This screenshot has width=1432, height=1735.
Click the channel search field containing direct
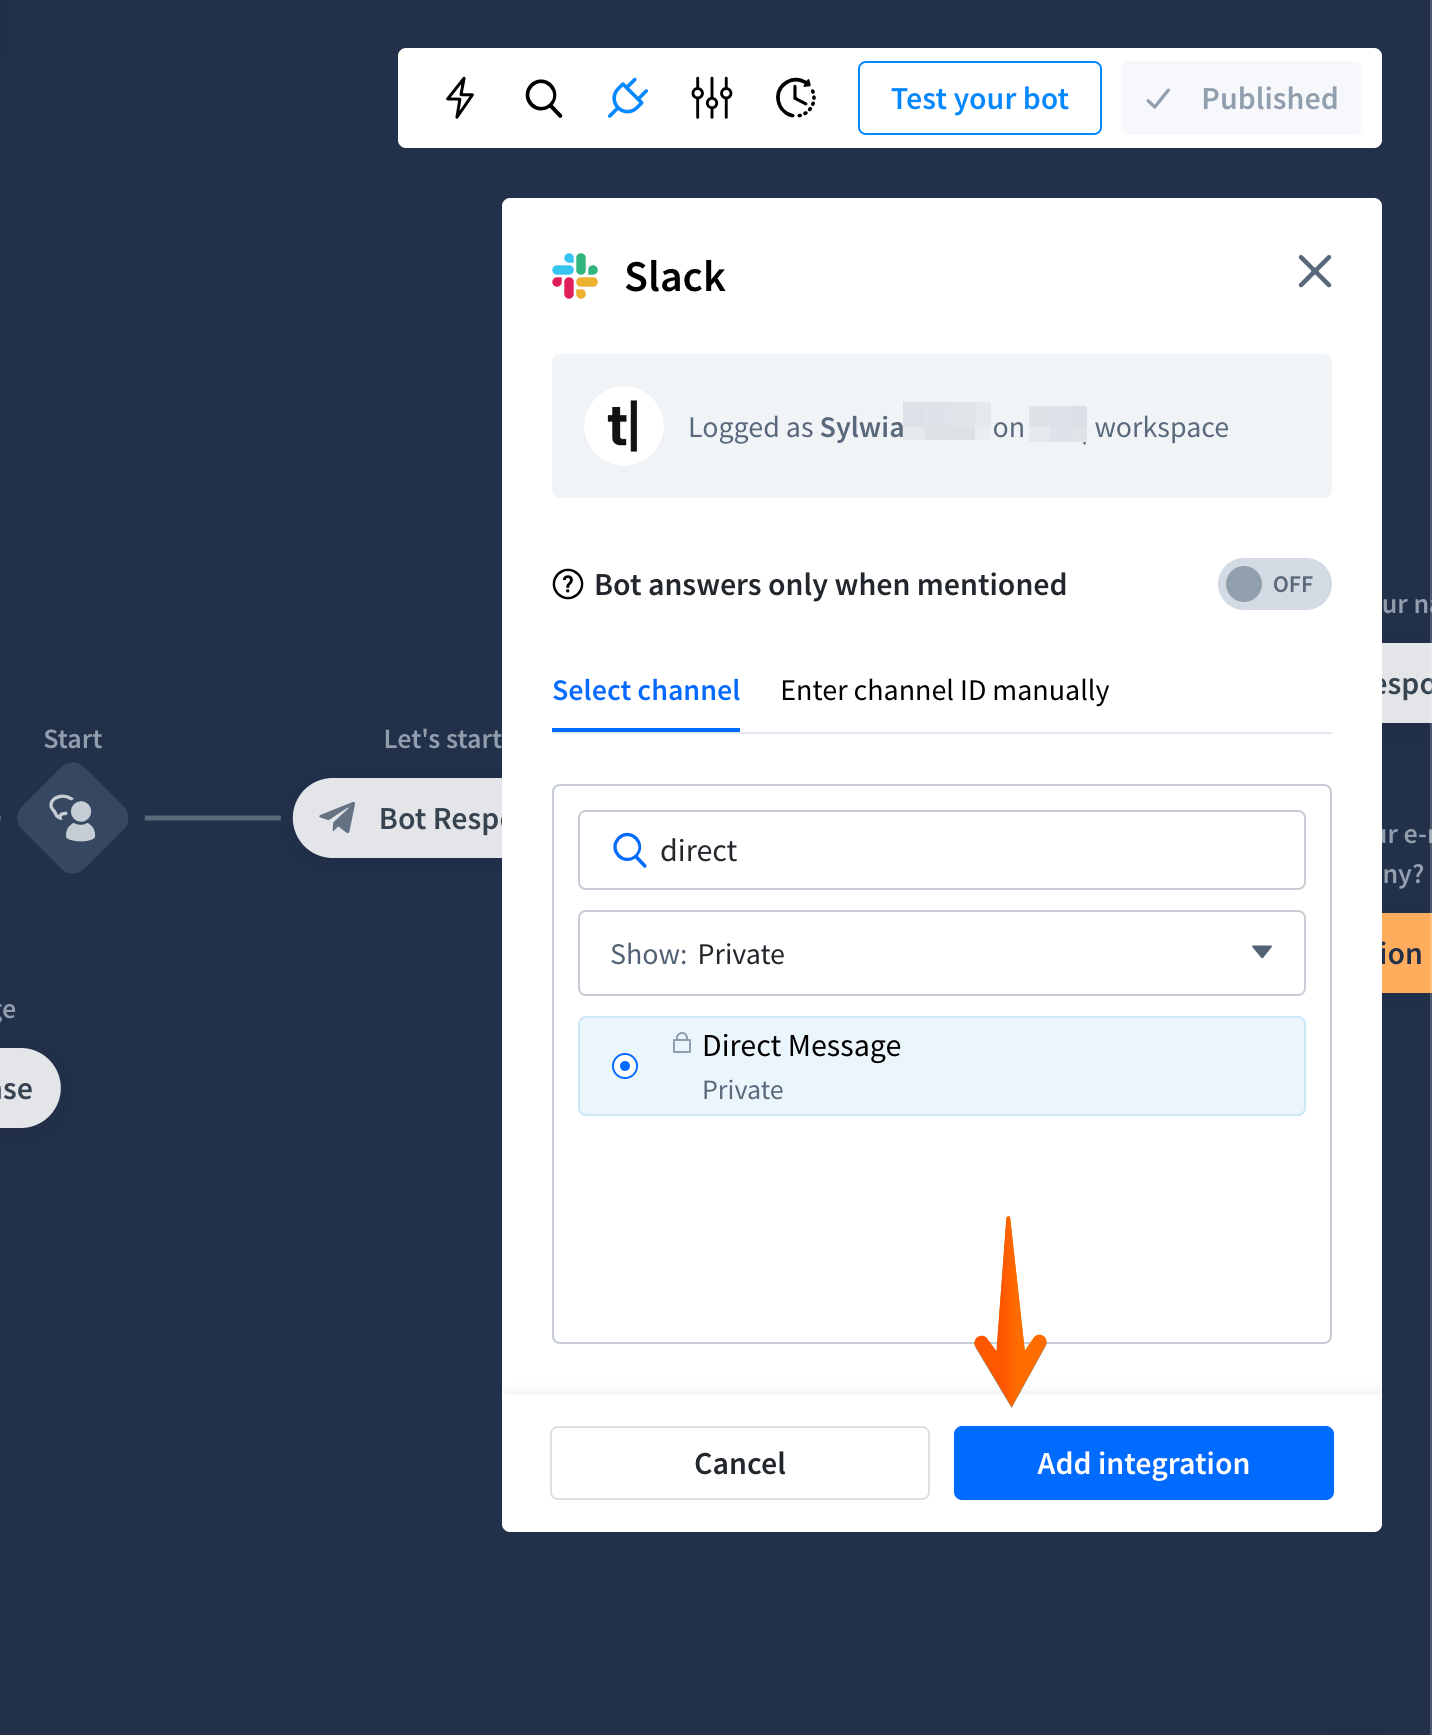(942, 850)
